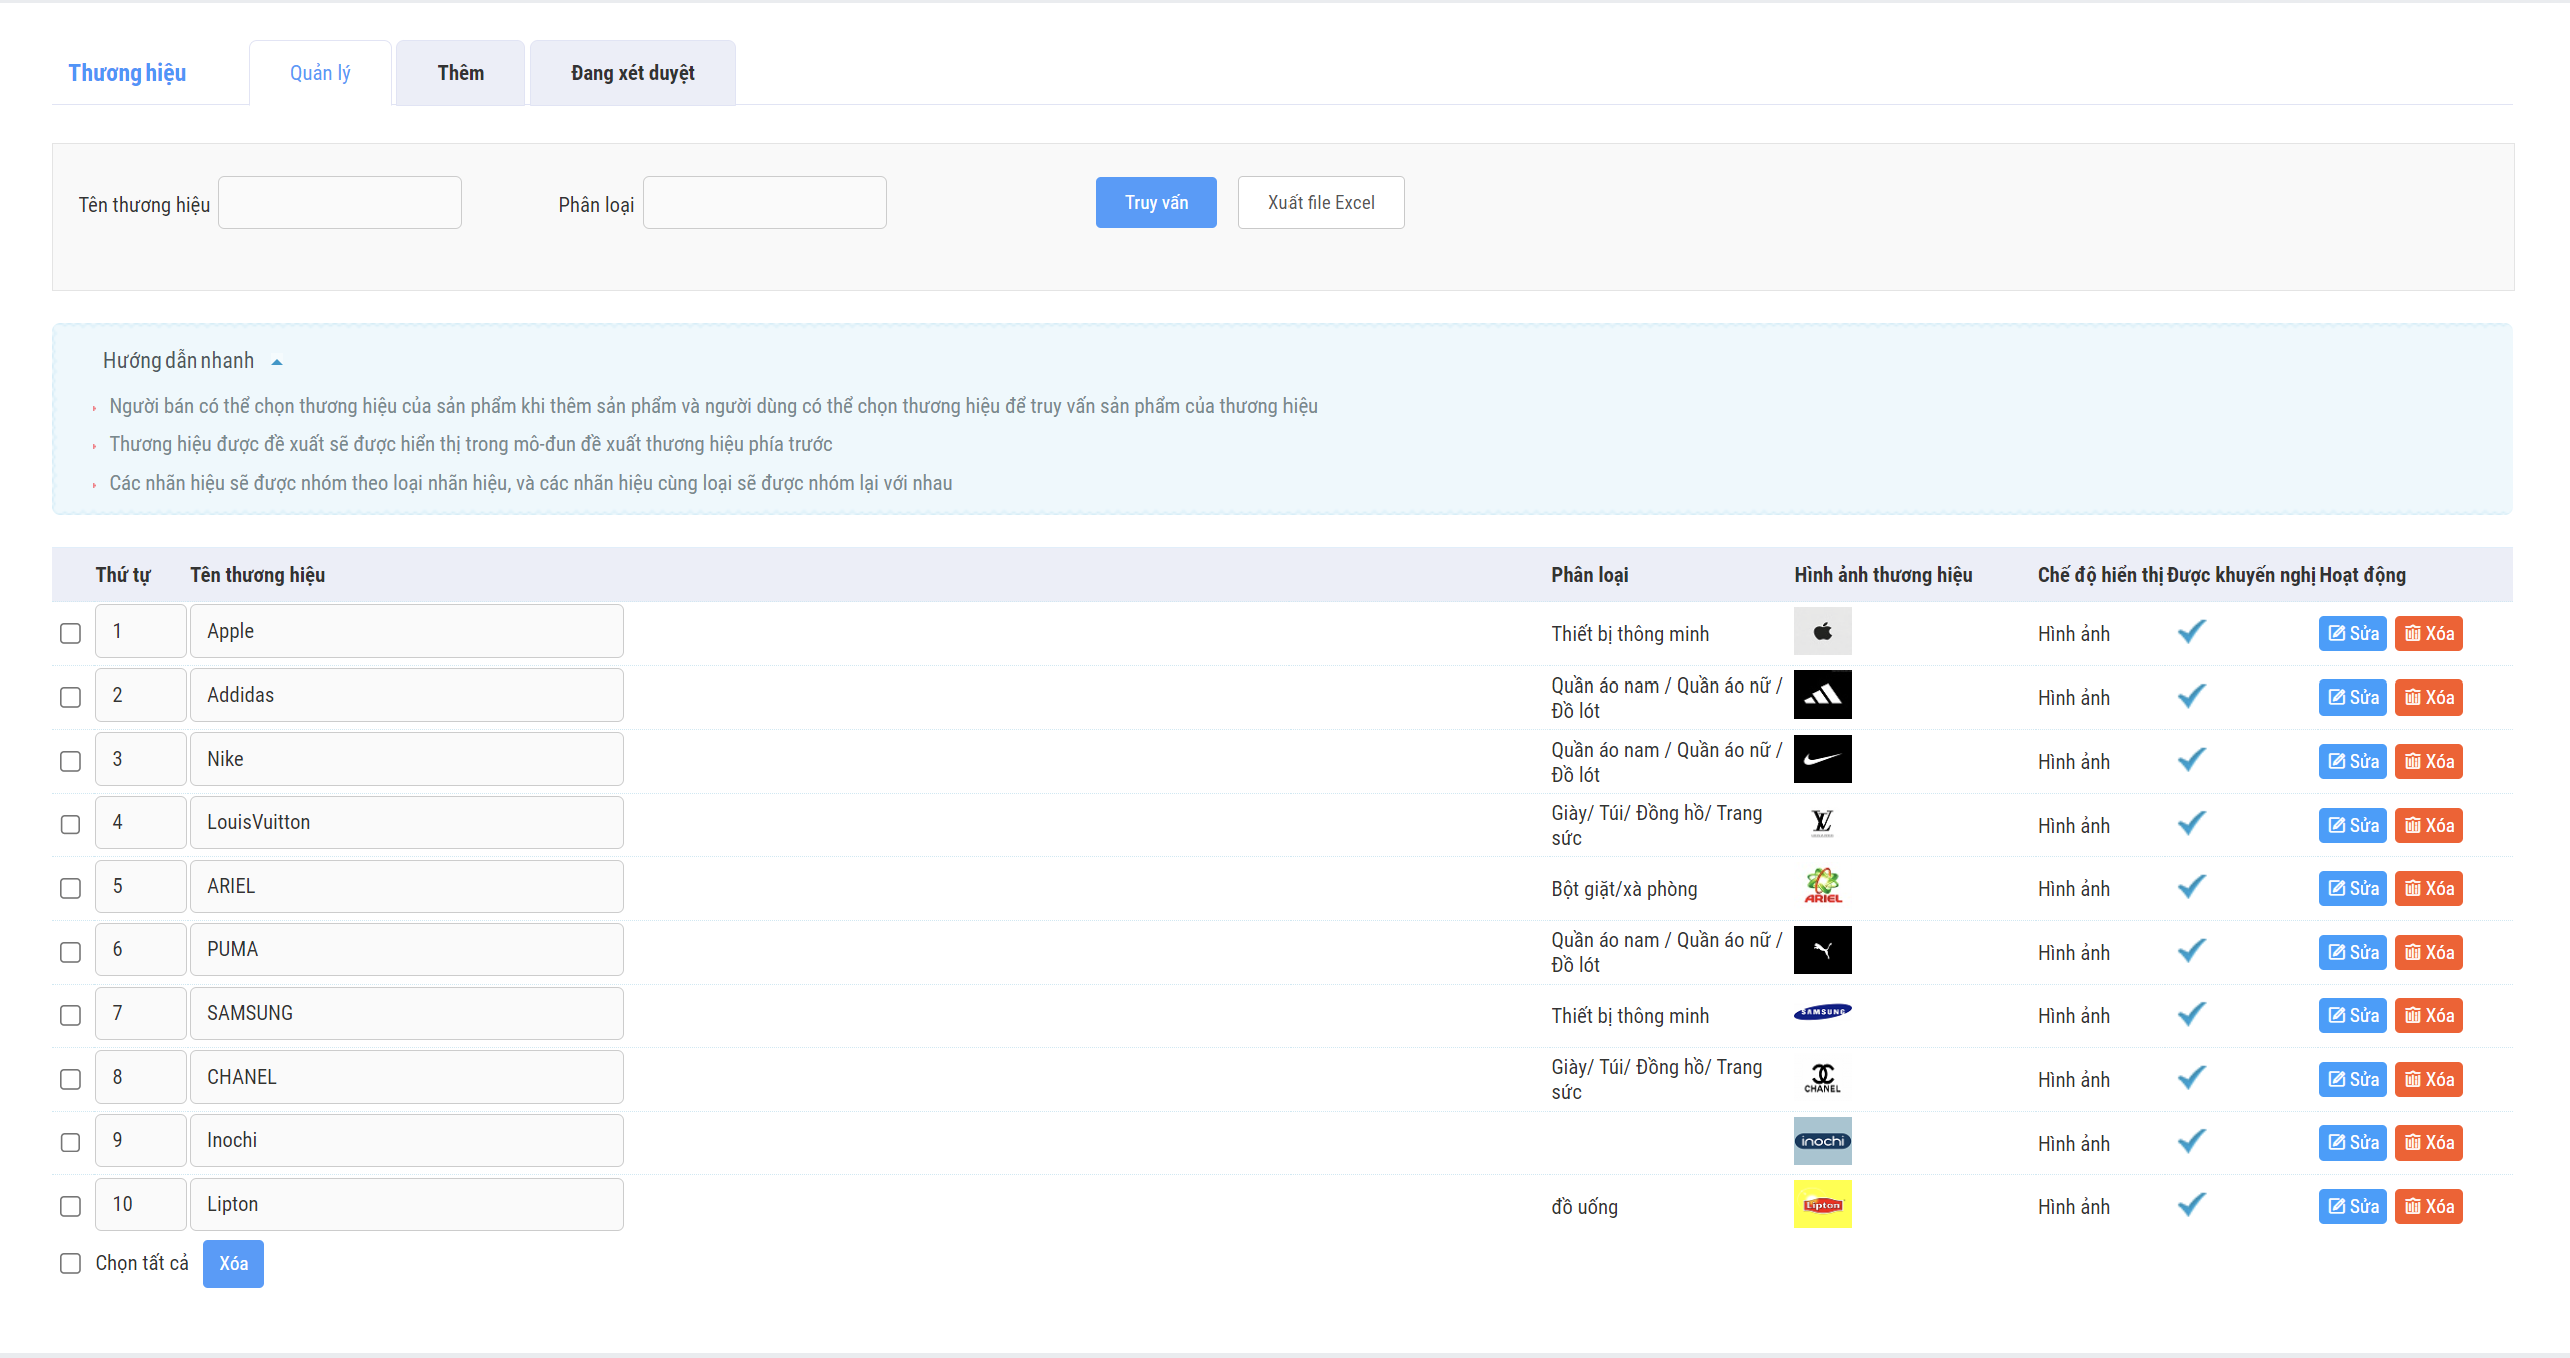Screen dimensions: 2570x1358
Task: Click the PUMA brand logo image
Action: coord(1822,950)
